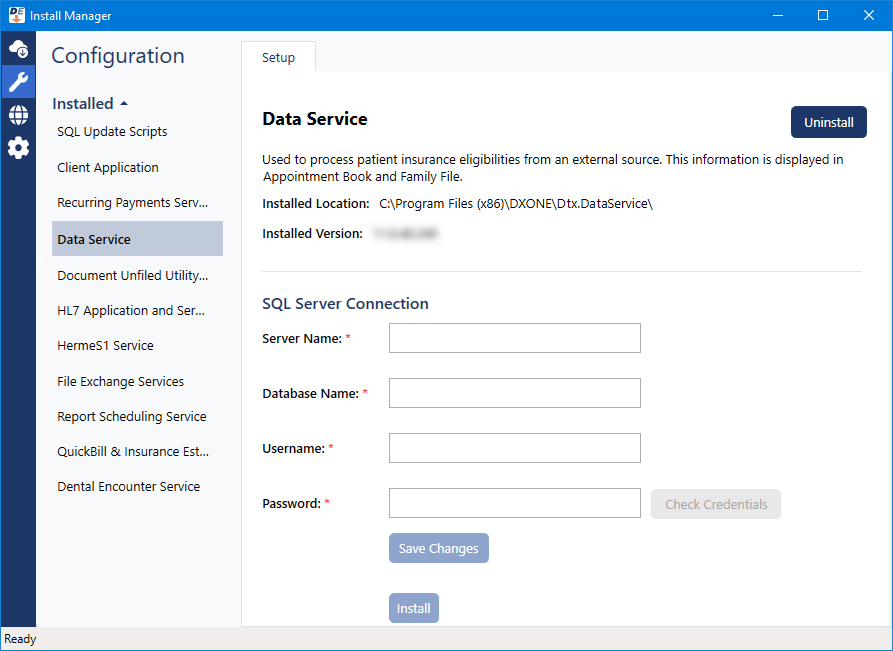
Task: Focus the Database Name text box
Action: click(x=515, y=393)
